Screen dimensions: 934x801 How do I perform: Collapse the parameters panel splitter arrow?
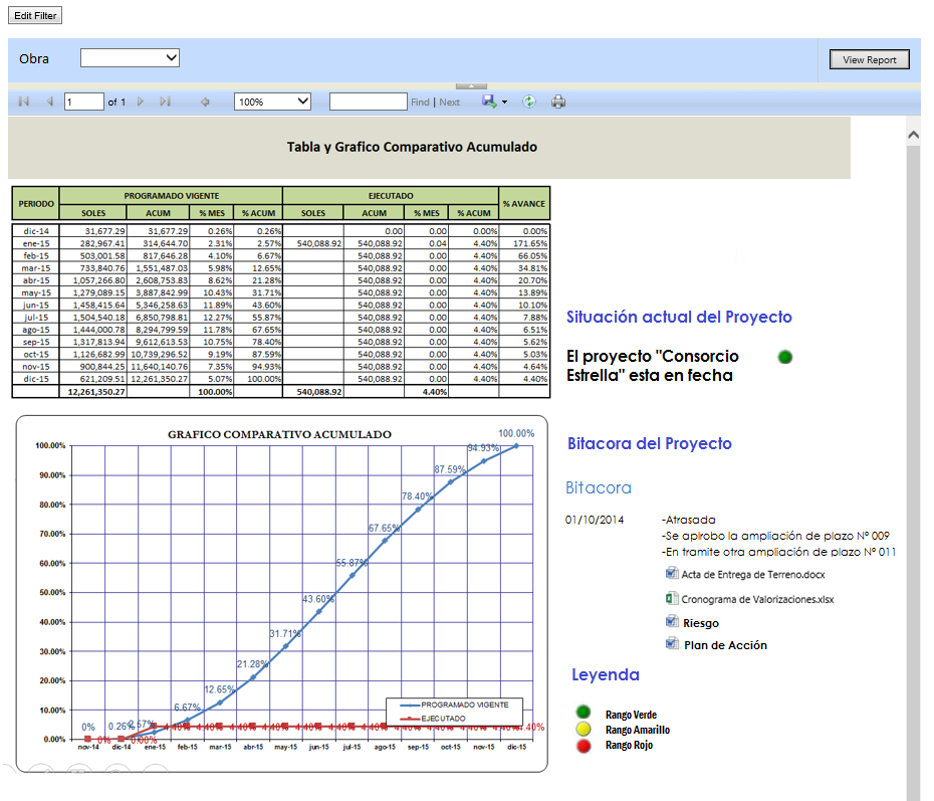coord(471,87)
